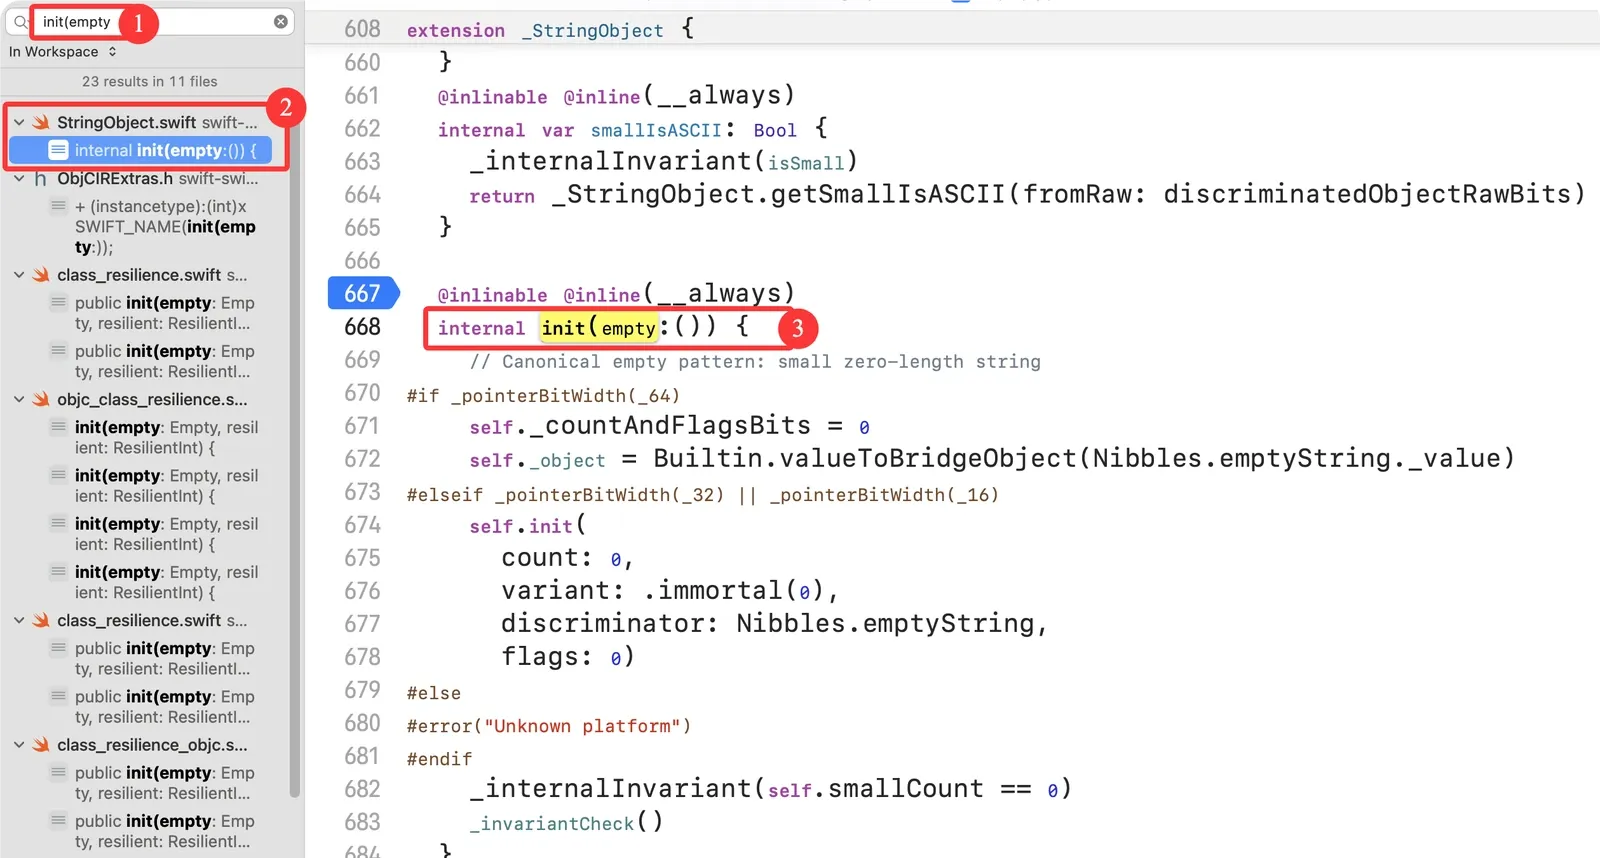Click the Swift icon beside class_resilience_objc.s...
Screen dimensions: 1600x858
coord(41,745)
